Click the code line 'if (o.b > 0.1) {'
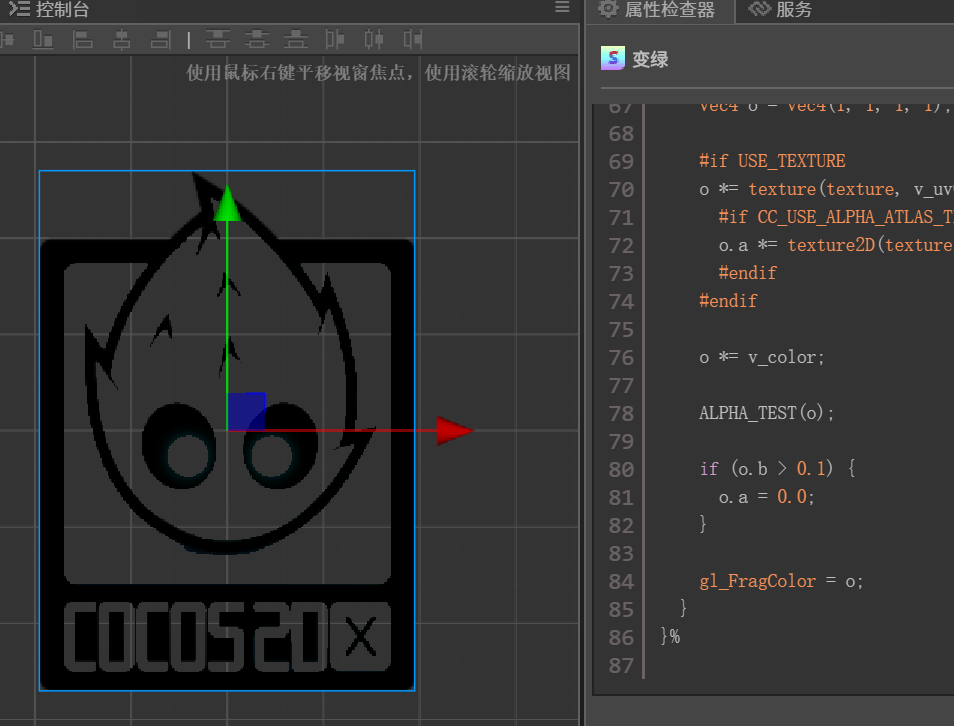The image size is (954, 726). pyautogui.click(x=778, y=469)
